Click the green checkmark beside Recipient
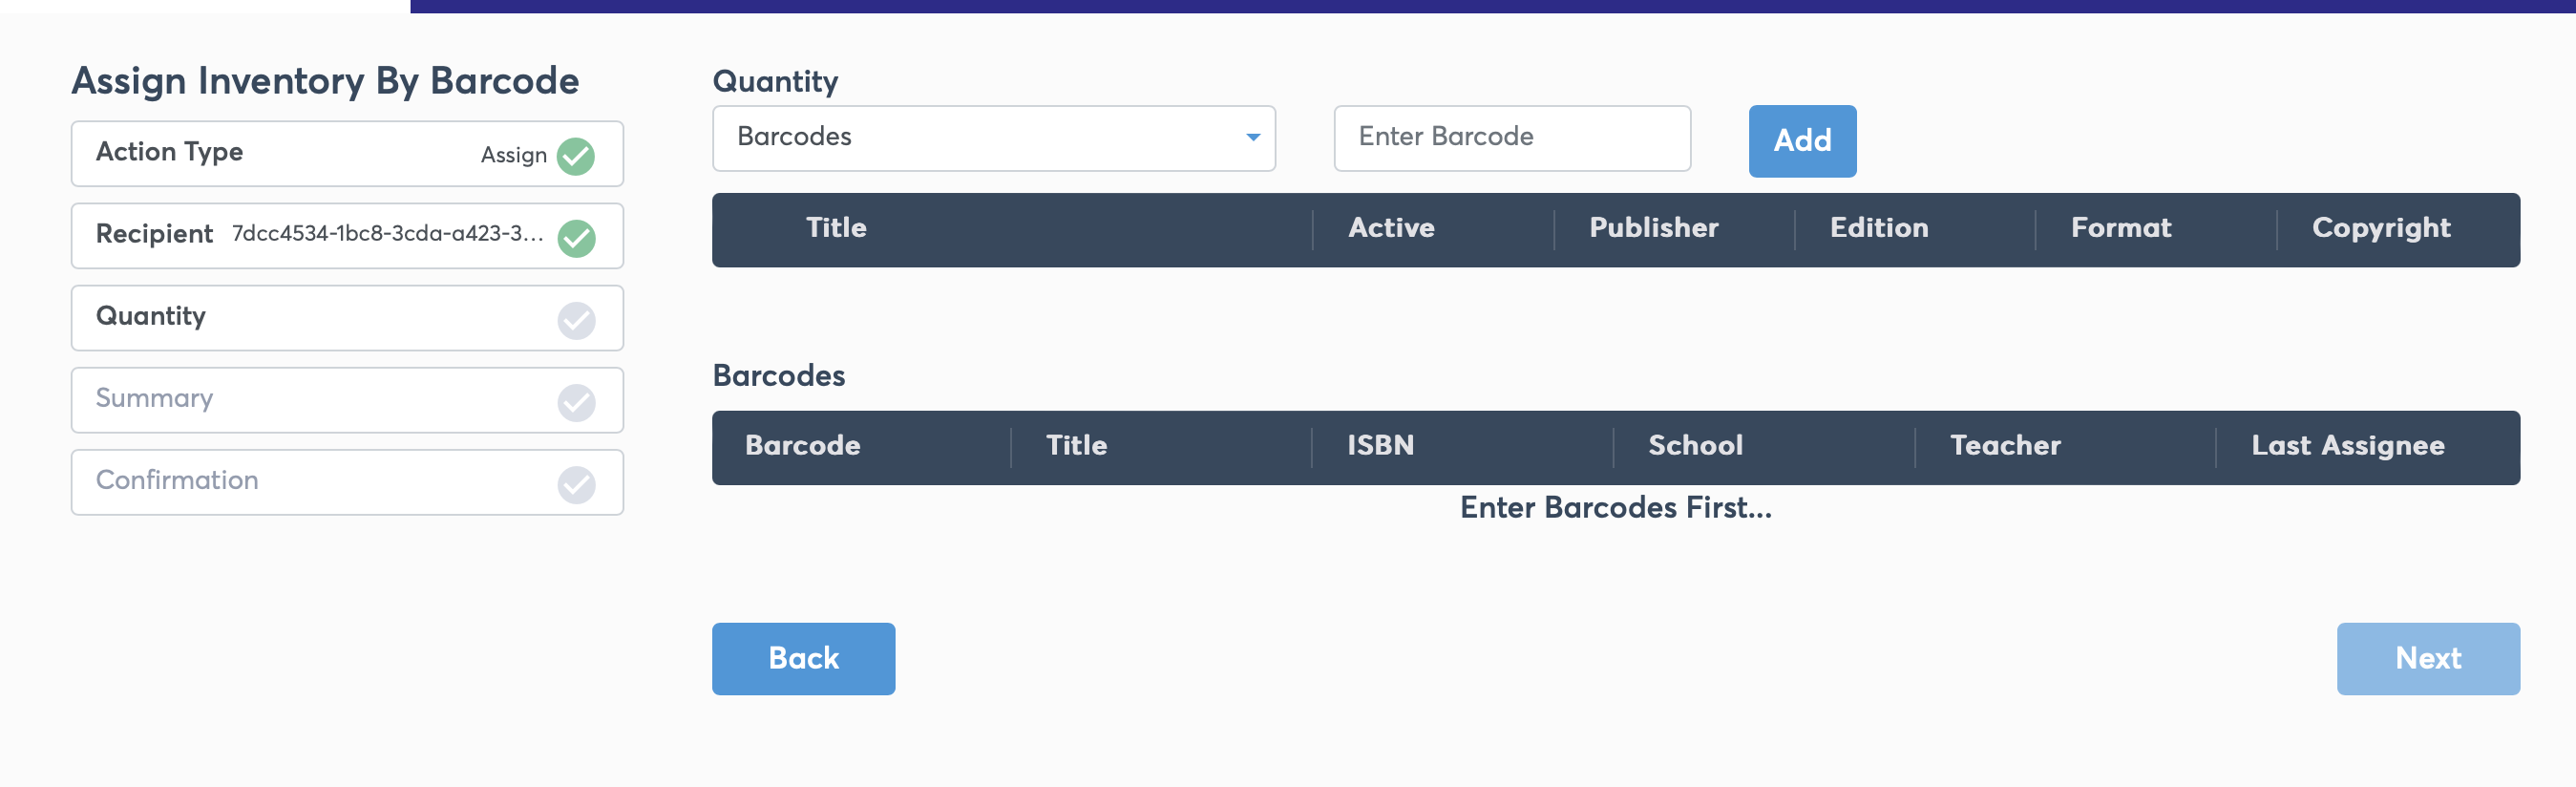 point(576,238)
